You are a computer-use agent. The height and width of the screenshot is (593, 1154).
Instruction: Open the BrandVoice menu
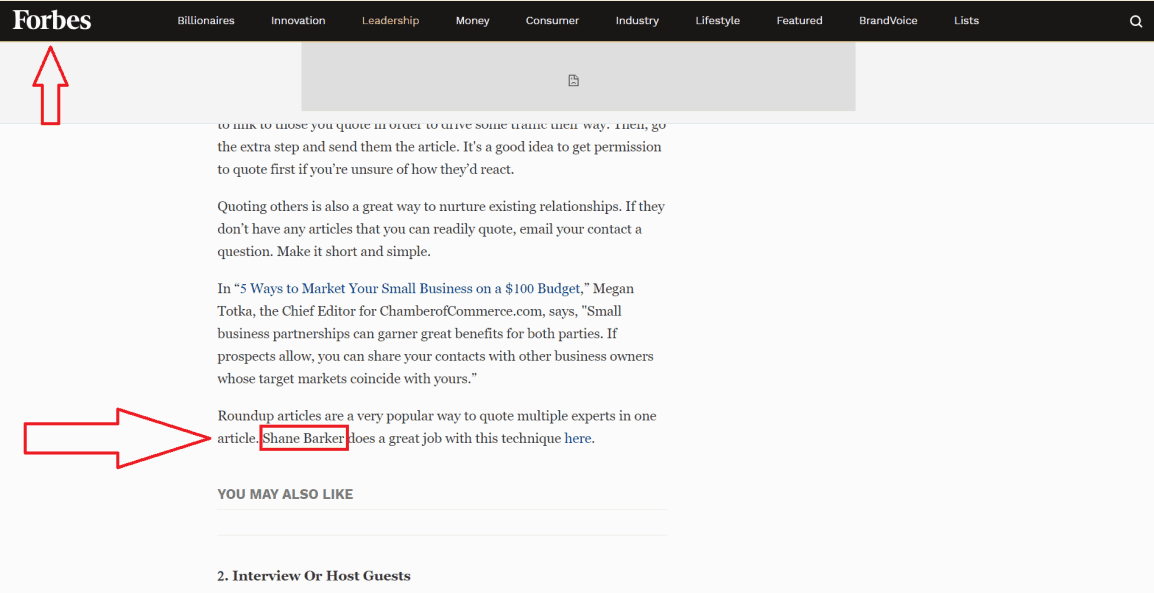(888, 21)
